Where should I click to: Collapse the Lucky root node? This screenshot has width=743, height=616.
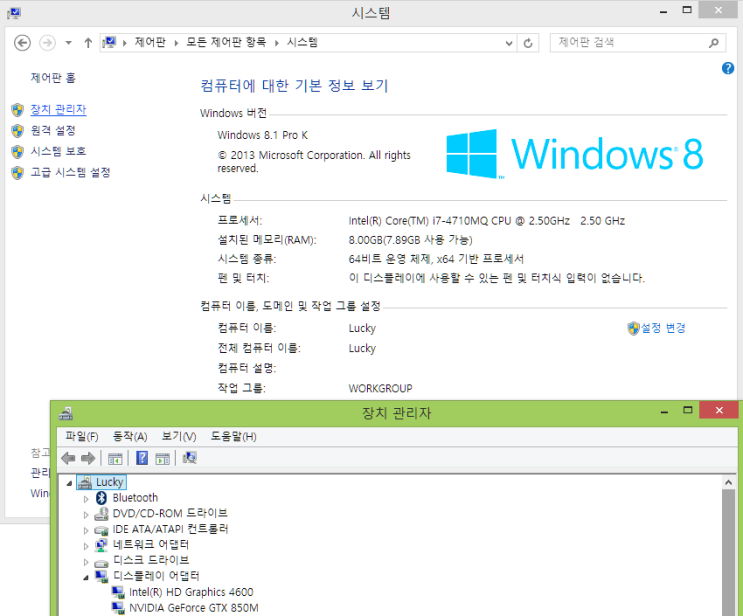tap(69, 483)
